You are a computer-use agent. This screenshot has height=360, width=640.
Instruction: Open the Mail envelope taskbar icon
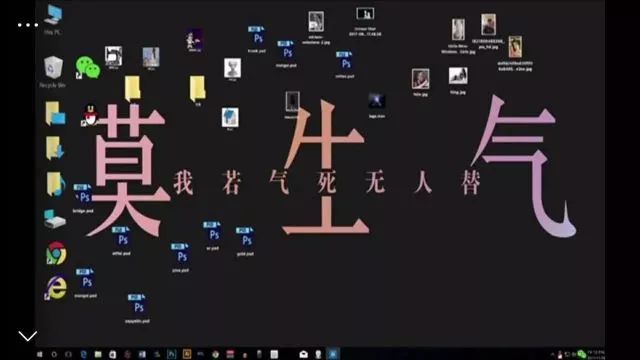pyautogui.click(x=303, y=354)
